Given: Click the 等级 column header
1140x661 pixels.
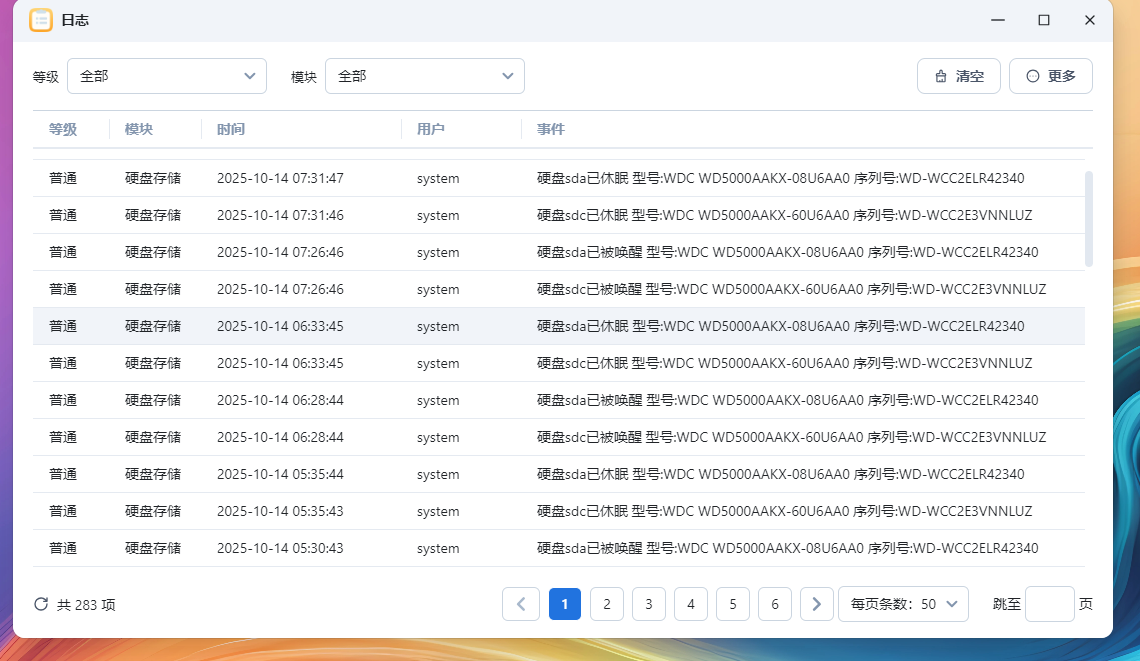Looking at the screenshot, I should (63, 129).
